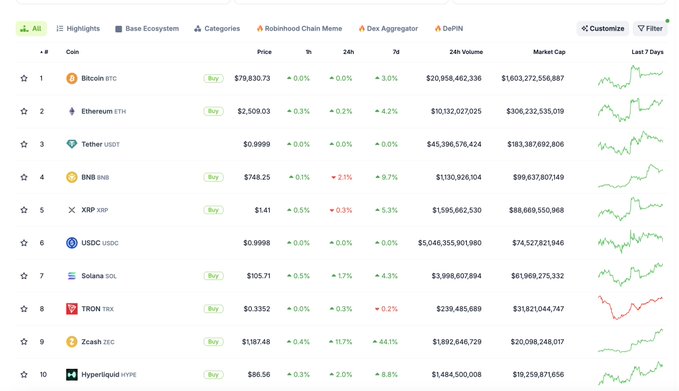679x391 pixels.
Task: Click Ethereum market cap $306,232,535,019
Action: (535, 111)
